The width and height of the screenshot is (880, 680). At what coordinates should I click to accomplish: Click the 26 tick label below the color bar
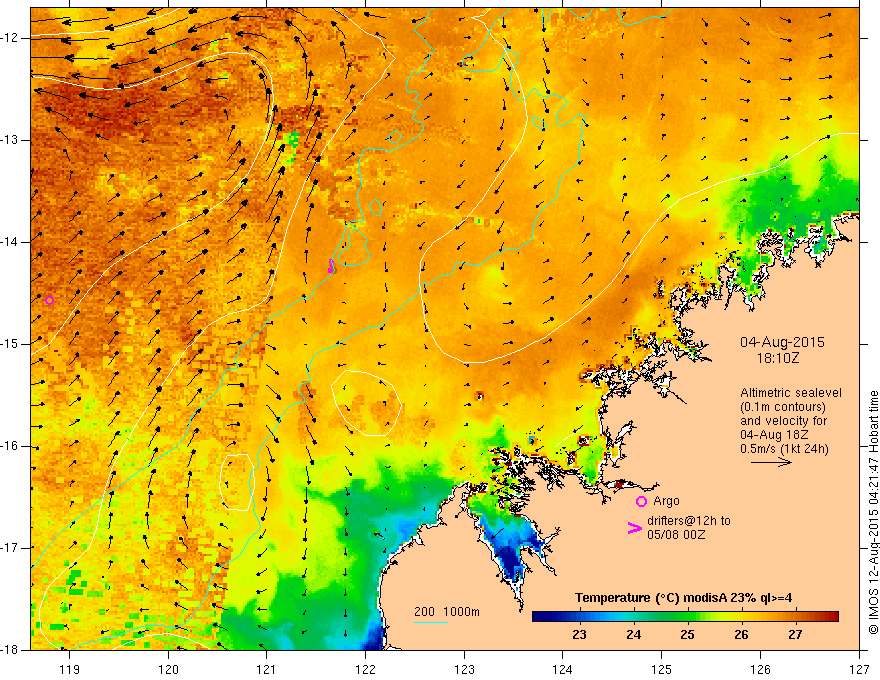tap(741, 635)
